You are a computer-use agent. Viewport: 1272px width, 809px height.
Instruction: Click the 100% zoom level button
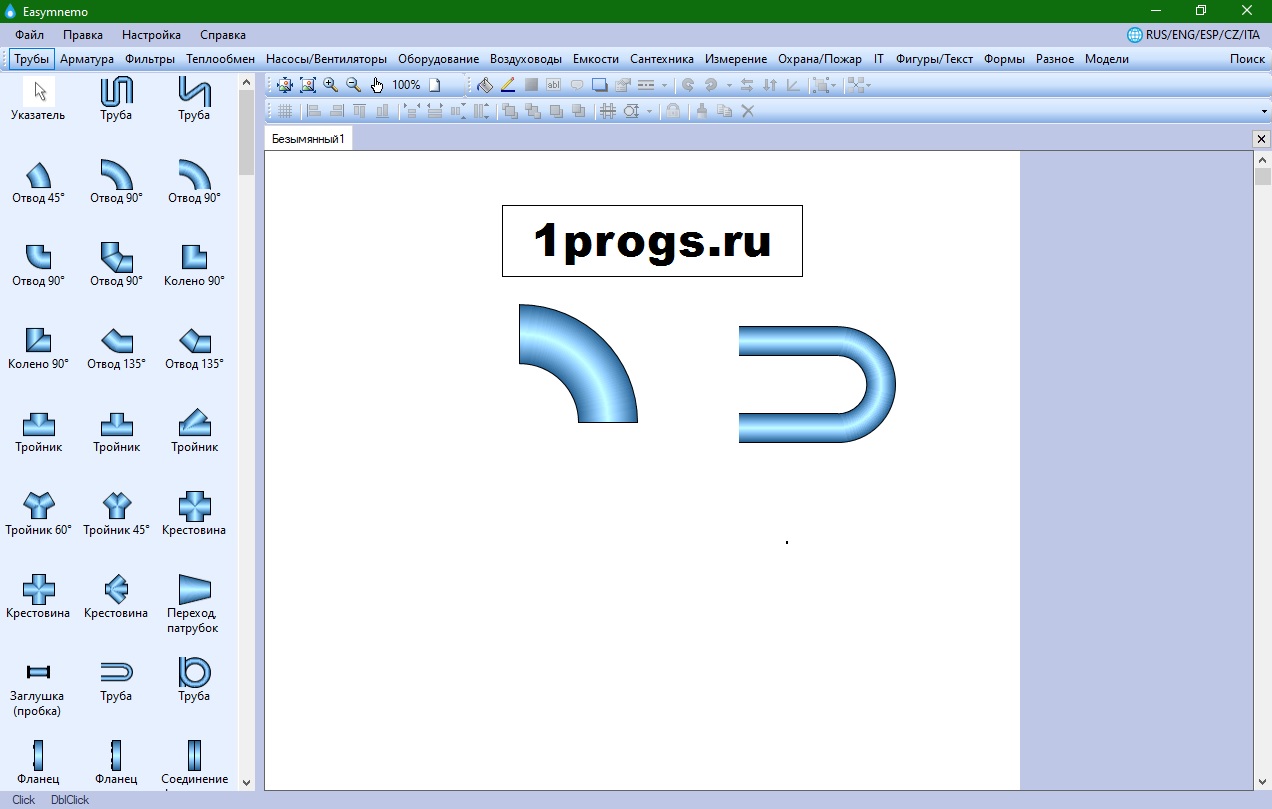pos(406,85)
